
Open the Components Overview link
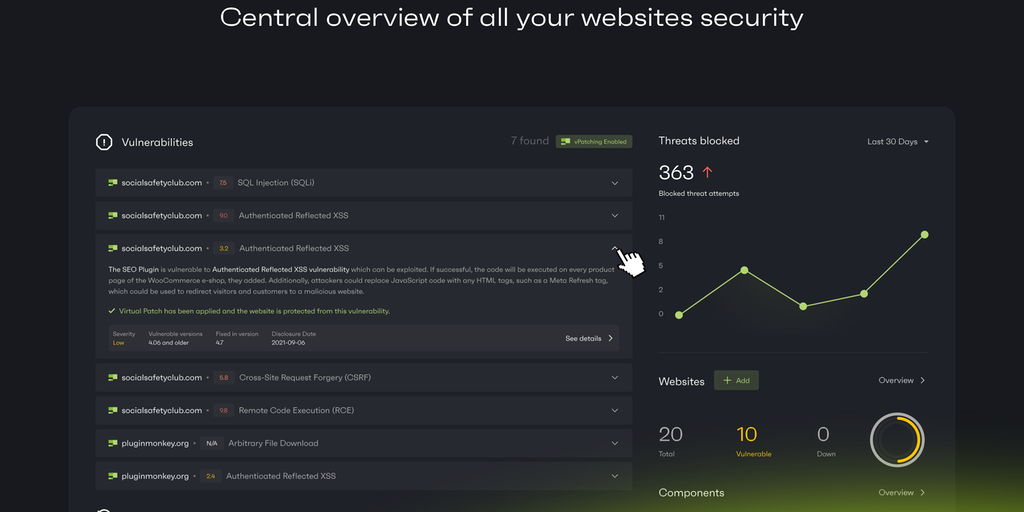pos(901,493)
